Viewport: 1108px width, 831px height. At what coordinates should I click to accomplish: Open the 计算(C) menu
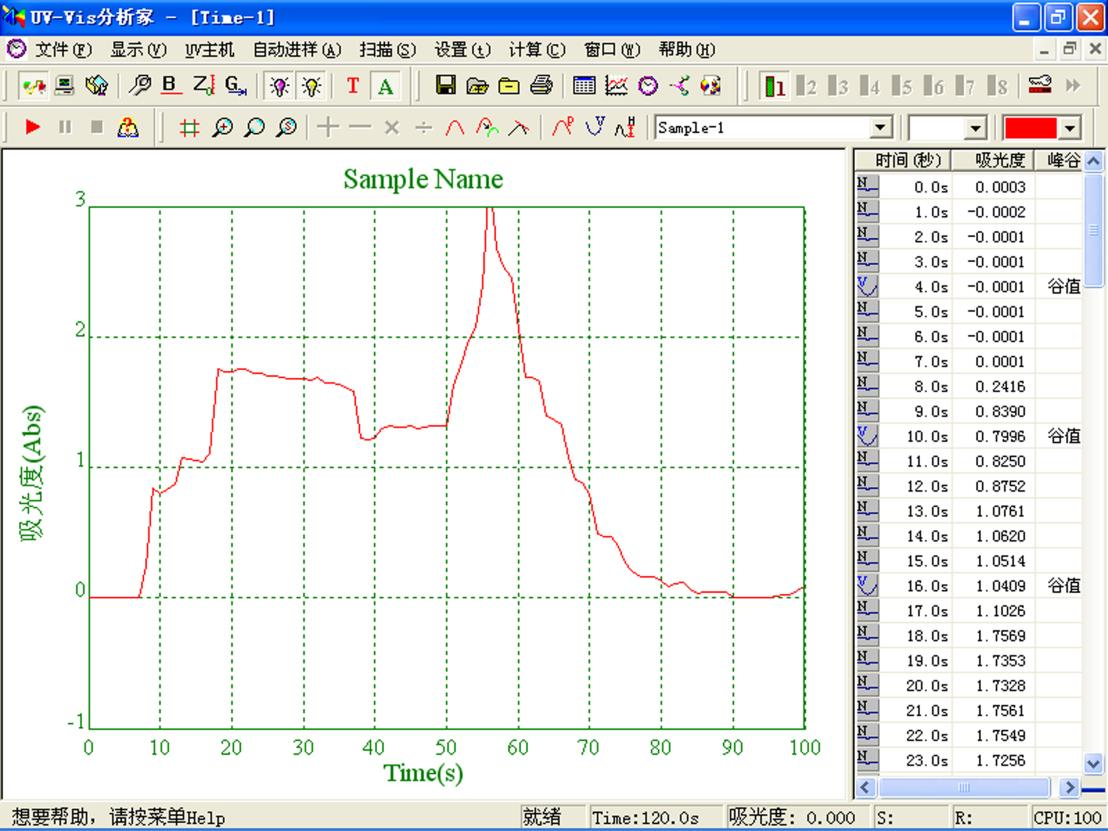tap(537, 50)
